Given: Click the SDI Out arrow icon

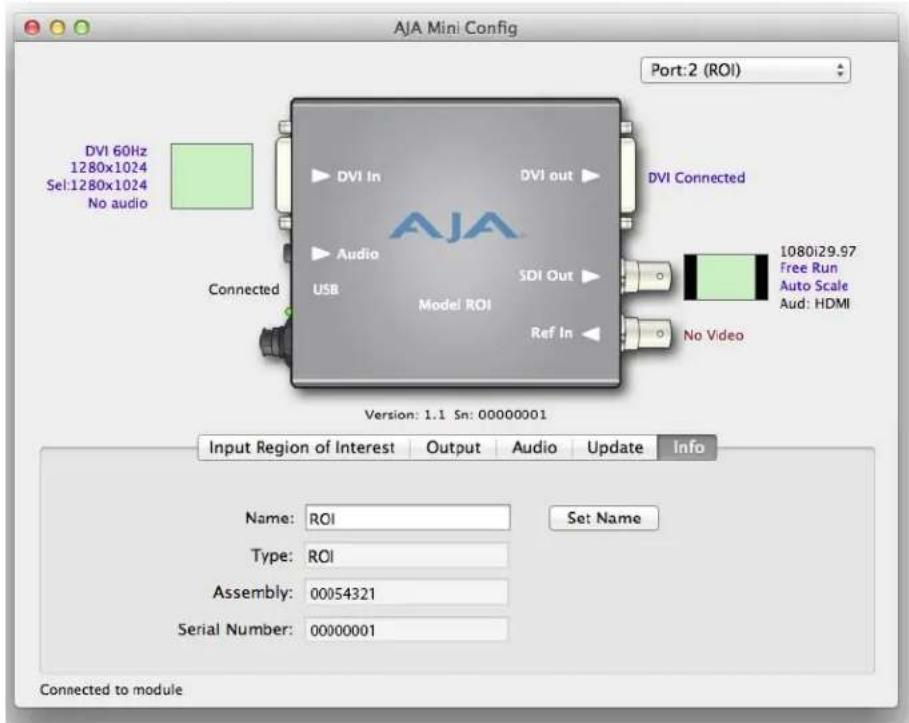Looking at the screenshot, I should (x=591, y=276).
